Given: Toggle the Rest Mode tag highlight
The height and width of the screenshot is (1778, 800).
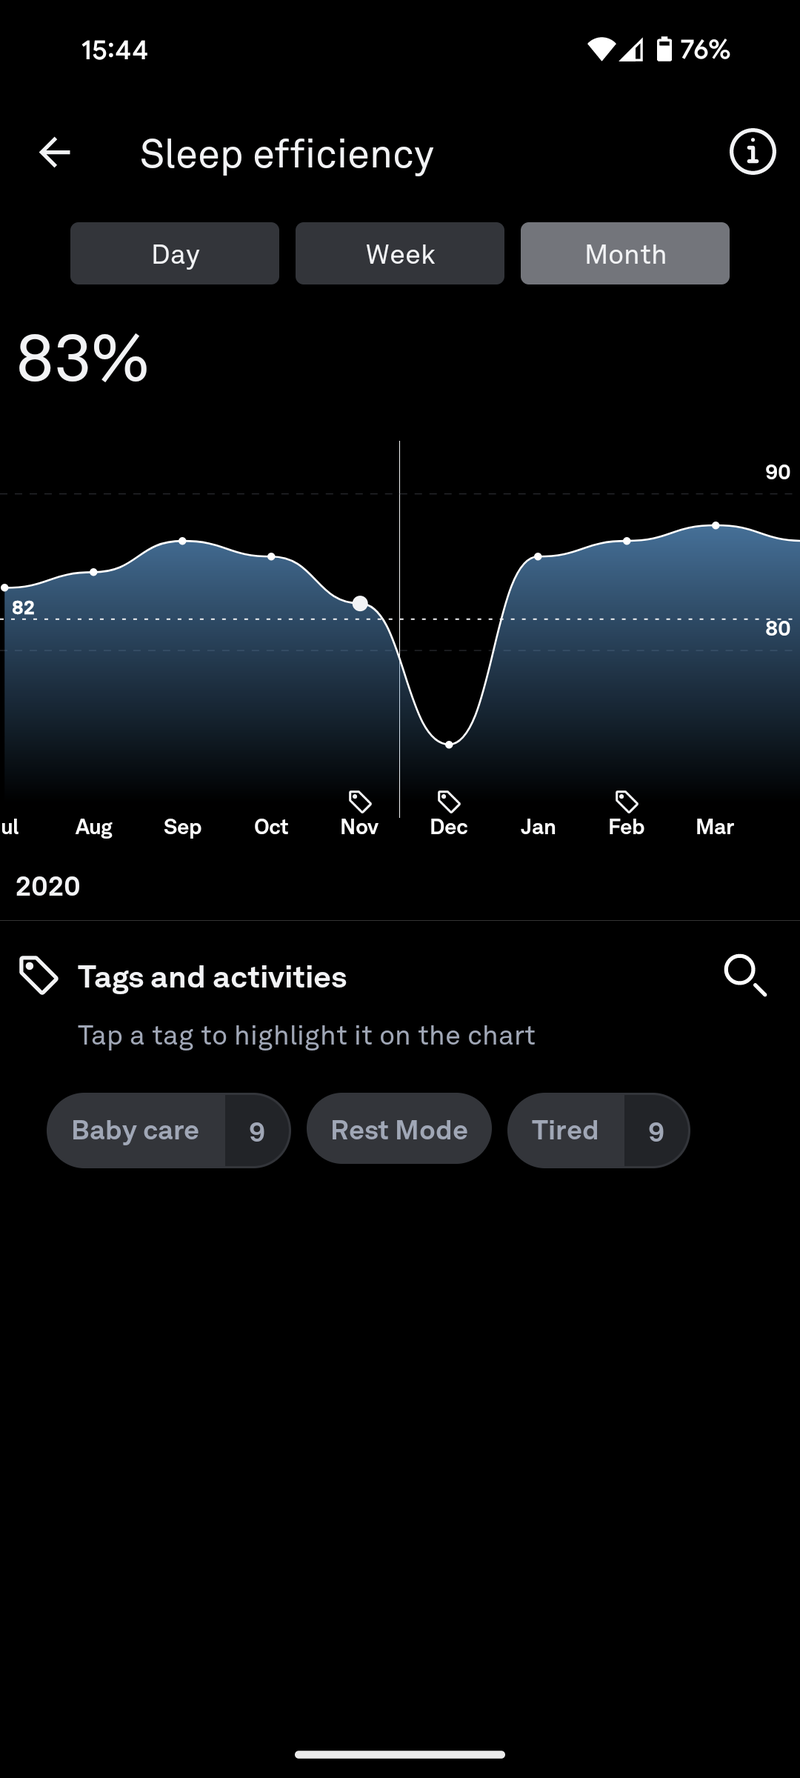Looking at the screenshot, I should (x=399, y=1130).
